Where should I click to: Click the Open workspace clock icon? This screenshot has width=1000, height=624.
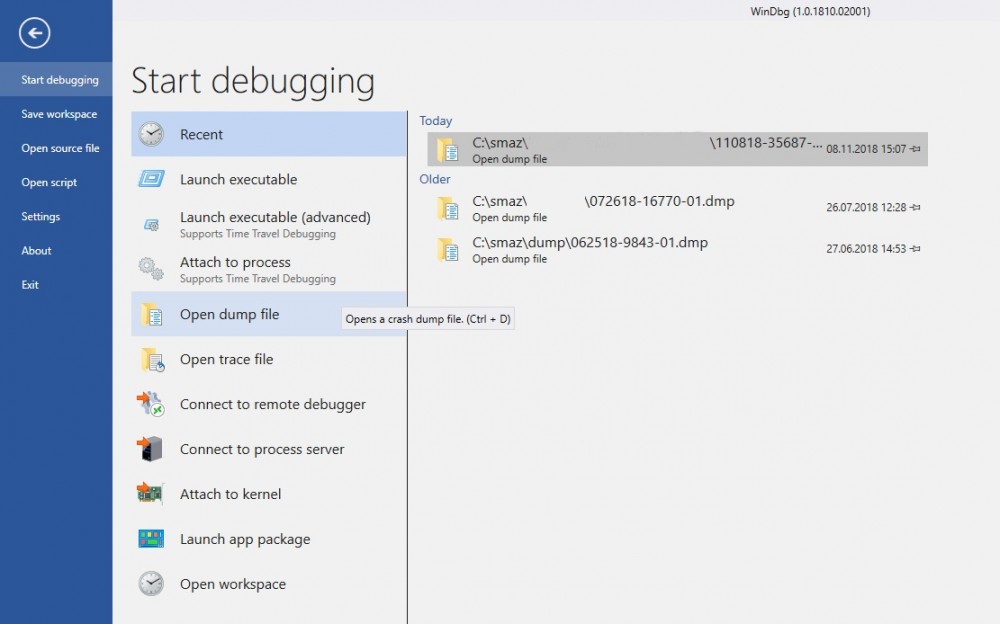pyautogui.click(x=151, y=584)
